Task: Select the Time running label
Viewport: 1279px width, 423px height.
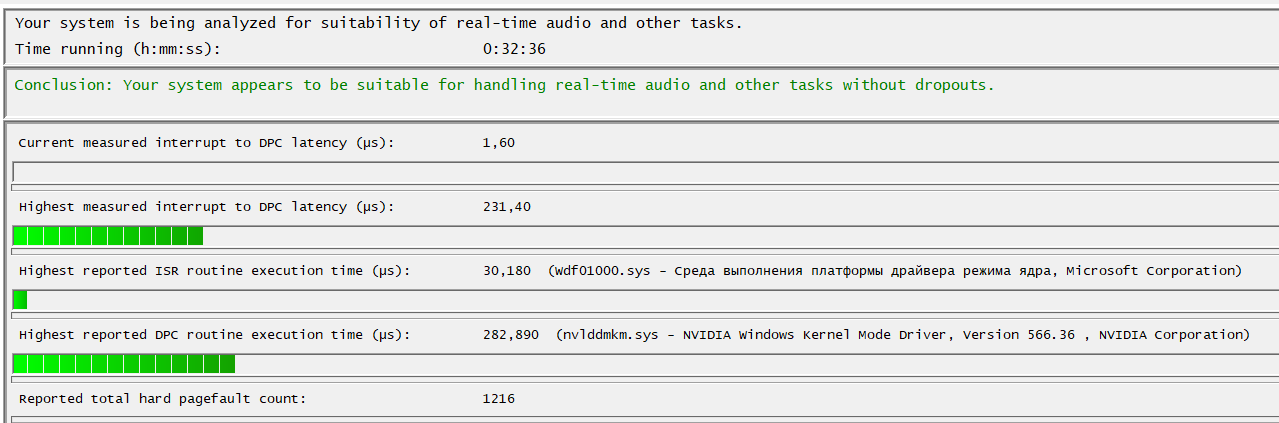Action: click(x=118, y=48)
